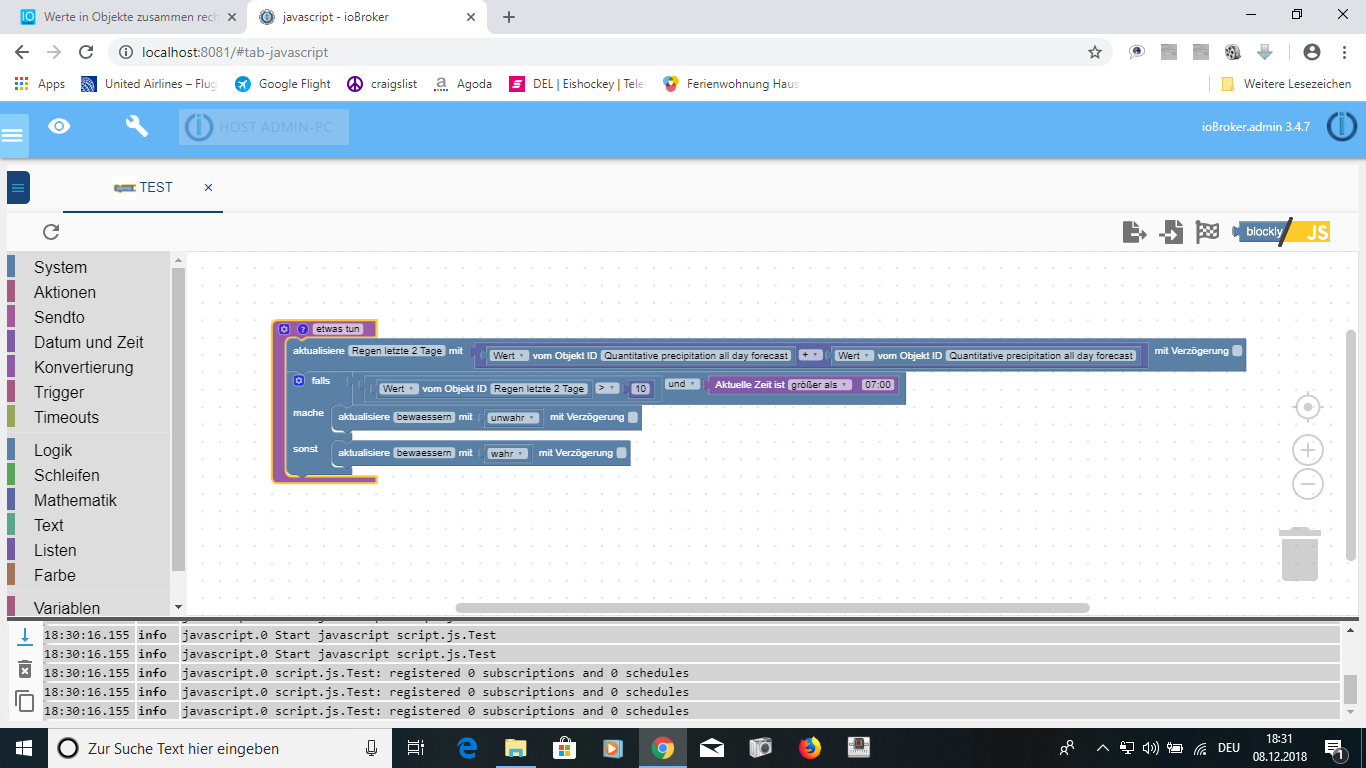This screenshot has width=1366, height=768.
Task: Click the log download arrow icon
Action: 25,636
